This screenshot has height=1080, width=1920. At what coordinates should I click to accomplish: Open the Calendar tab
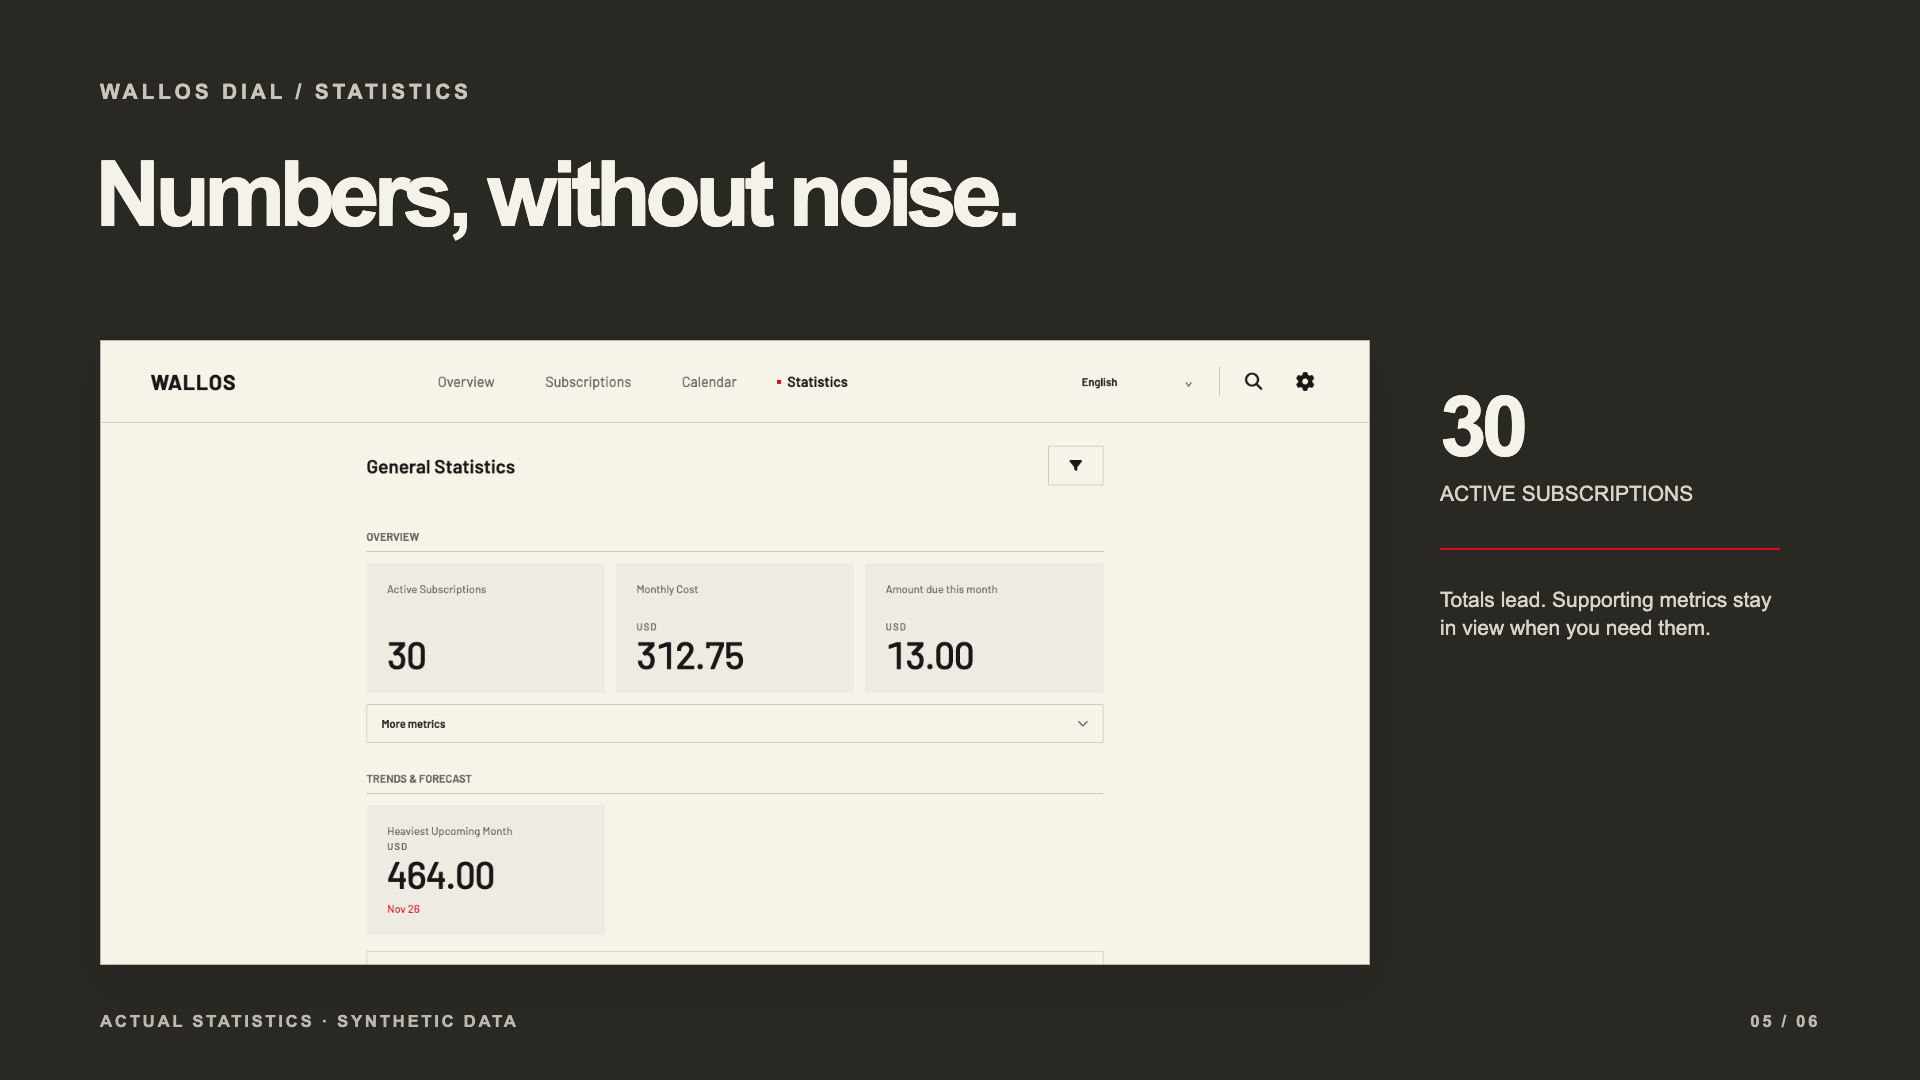pyautogui.click(x=709, y=382)
